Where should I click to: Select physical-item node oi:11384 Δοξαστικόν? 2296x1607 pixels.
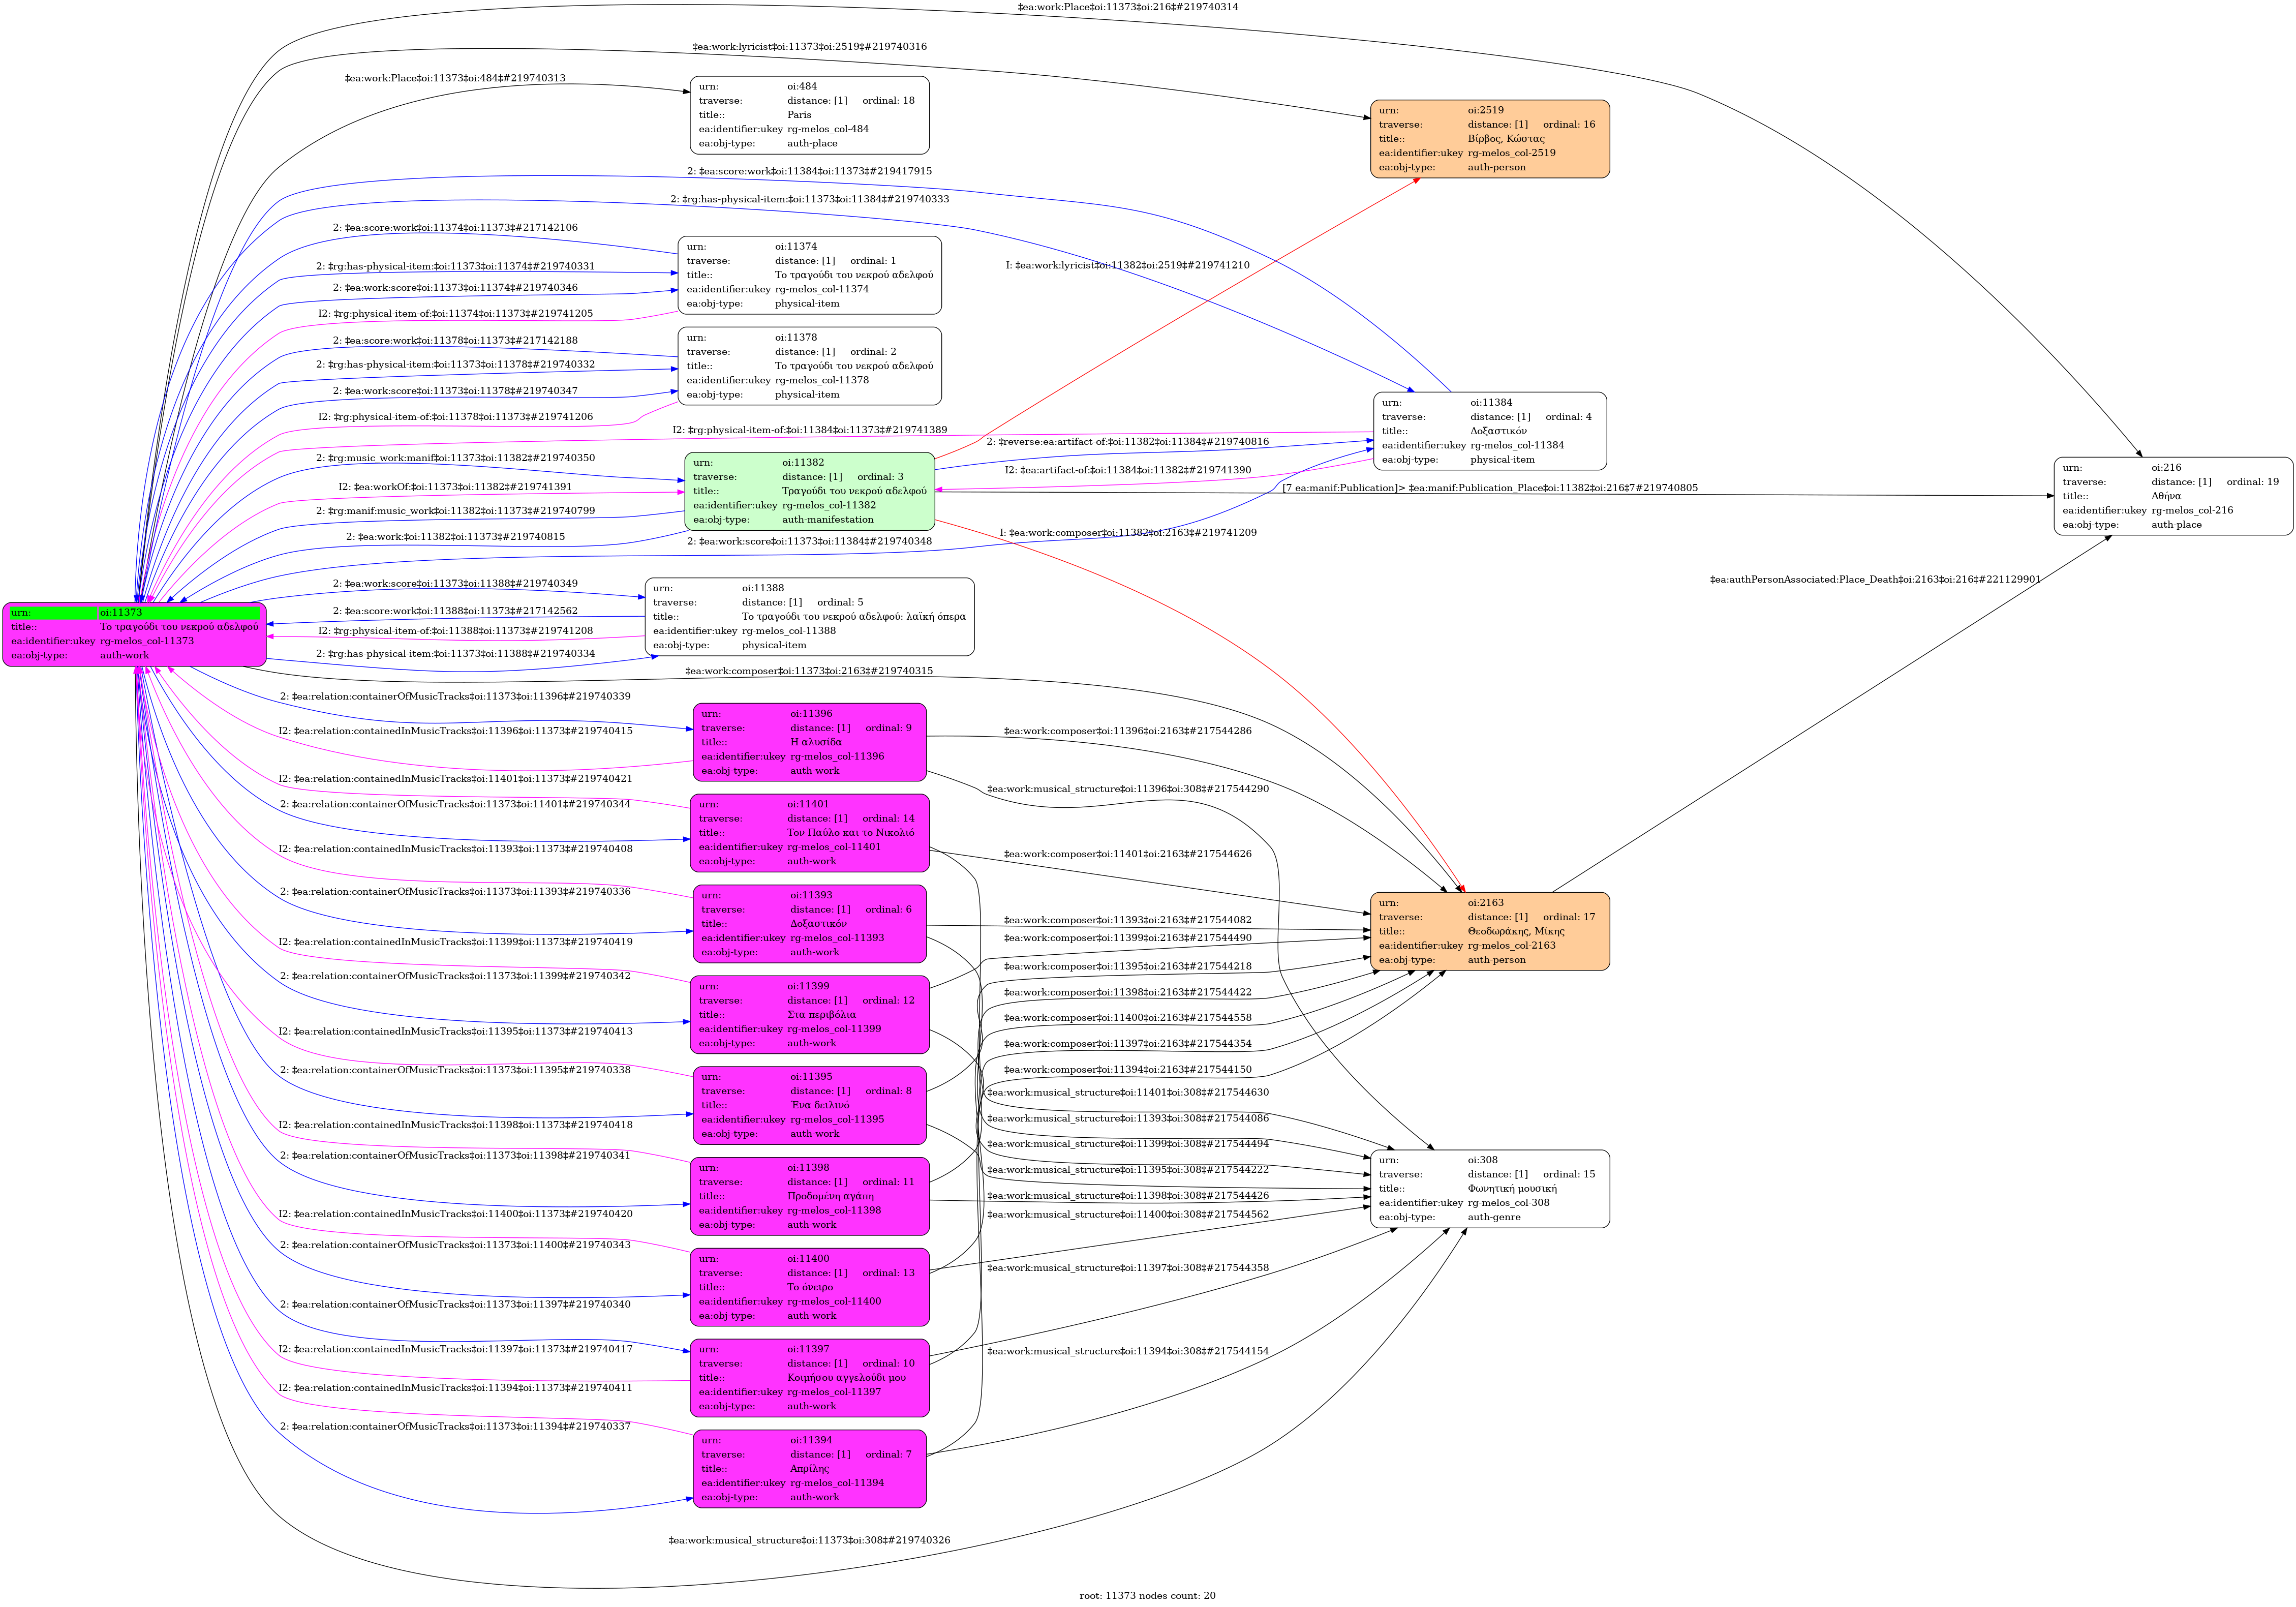(x=1489, y=431)
